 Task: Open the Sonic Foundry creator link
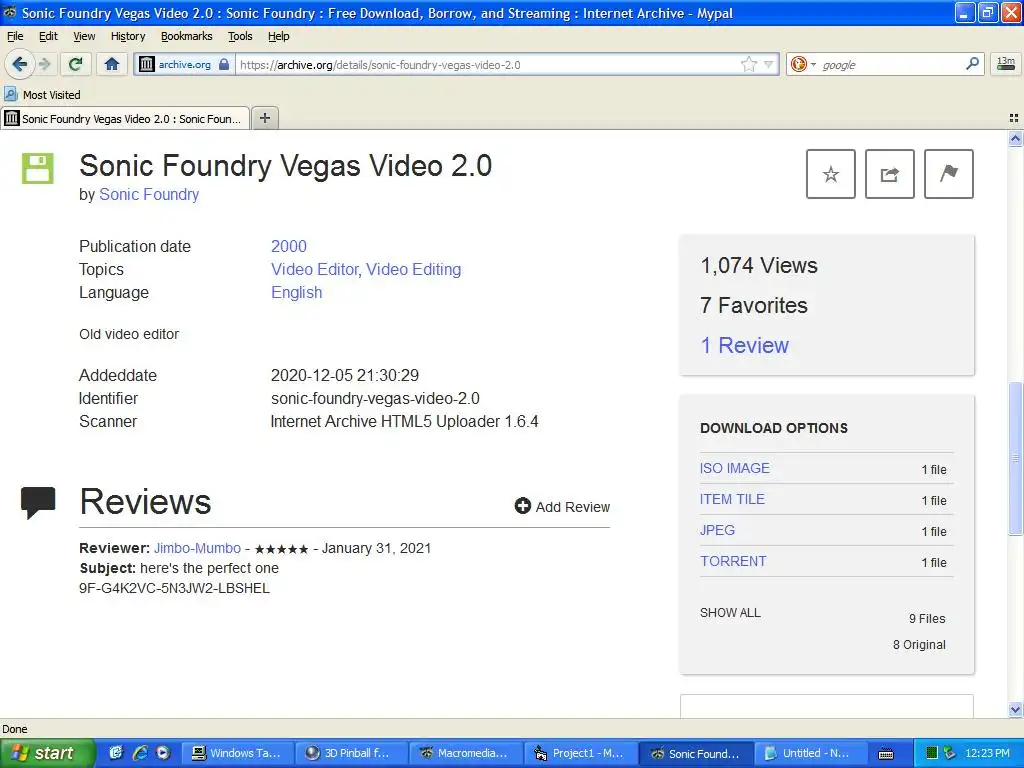click(x=149, y=195)
